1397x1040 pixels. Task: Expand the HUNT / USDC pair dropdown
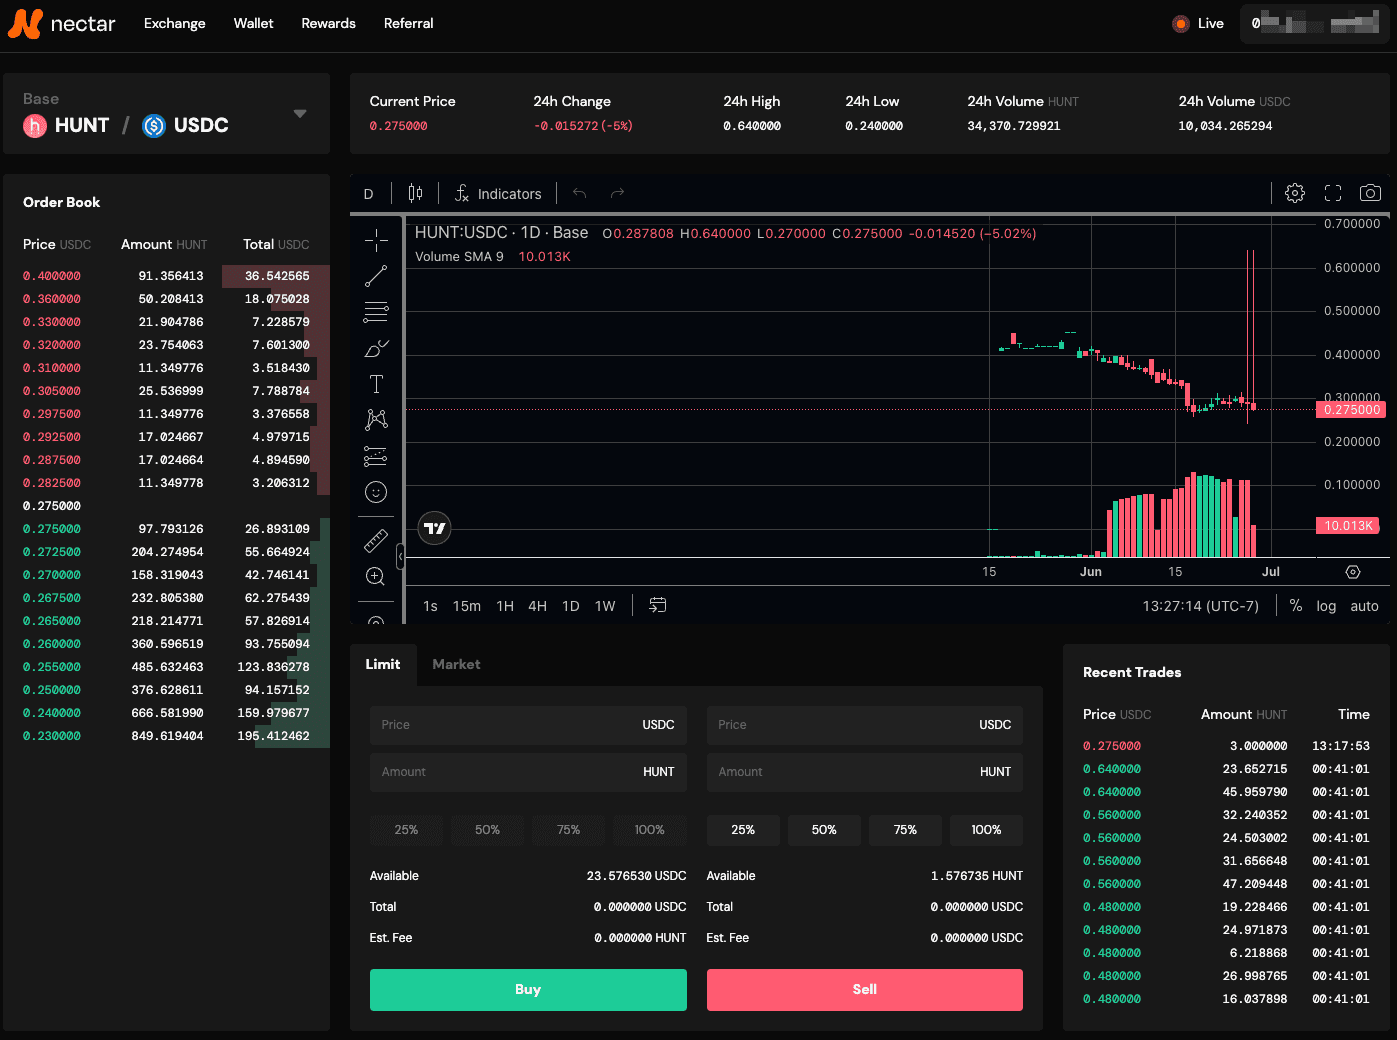coord(300,114)
